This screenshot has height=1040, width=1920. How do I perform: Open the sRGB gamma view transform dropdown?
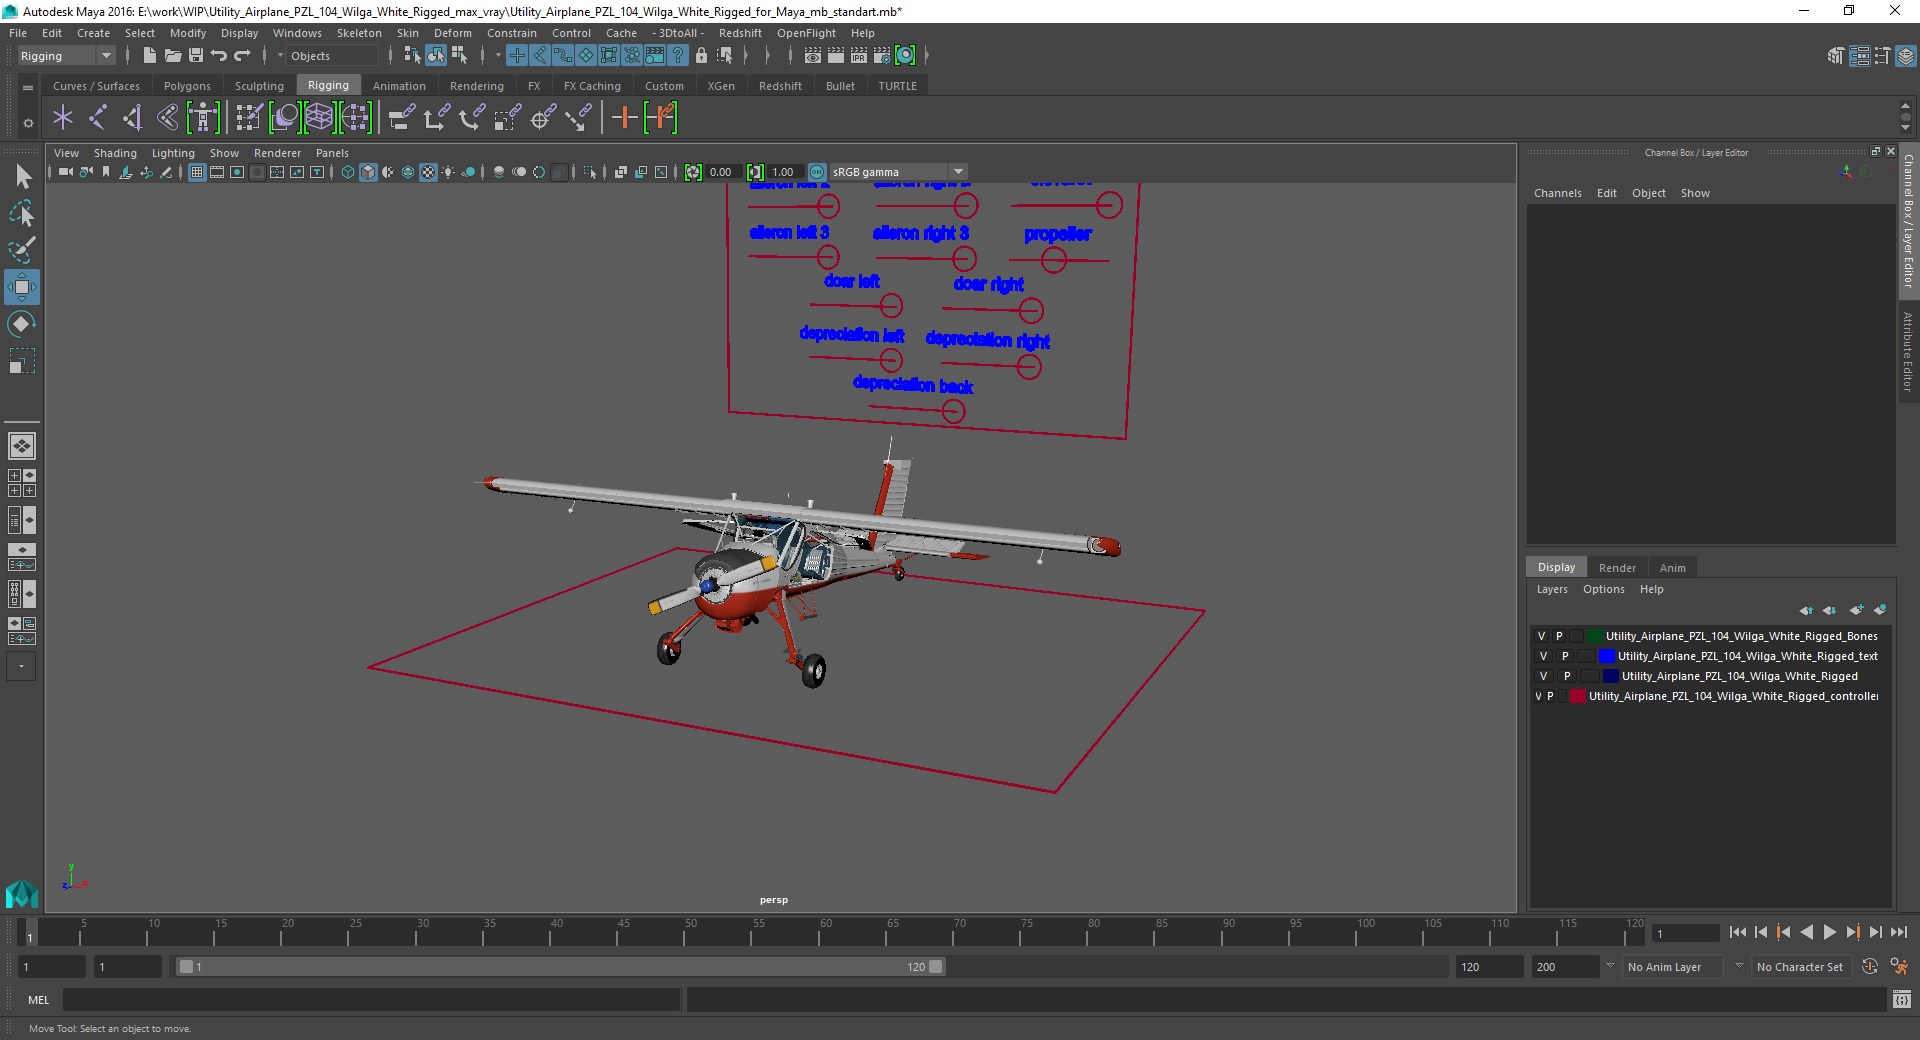coord(898,172)
